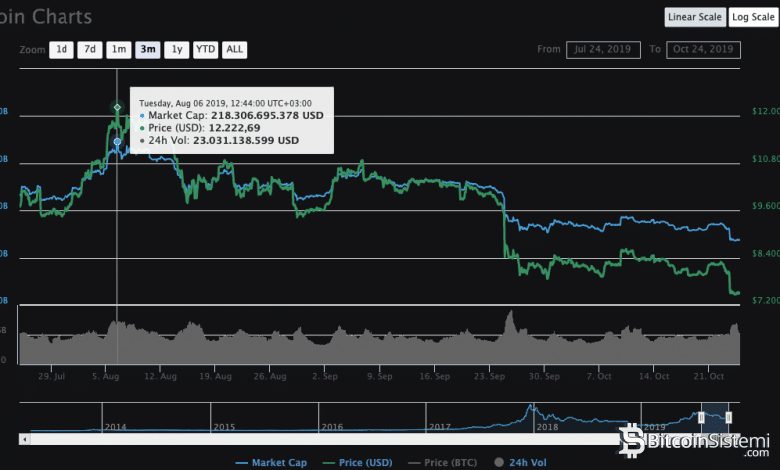Switch the chart to Linear Scale
This screenshot has height=470, width=780.
point(695,17)
